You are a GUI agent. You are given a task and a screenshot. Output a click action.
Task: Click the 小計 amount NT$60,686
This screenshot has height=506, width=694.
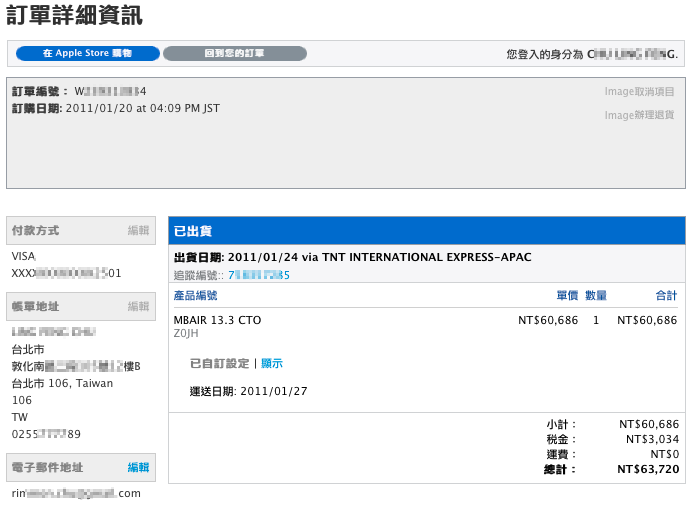coord(649,424)
